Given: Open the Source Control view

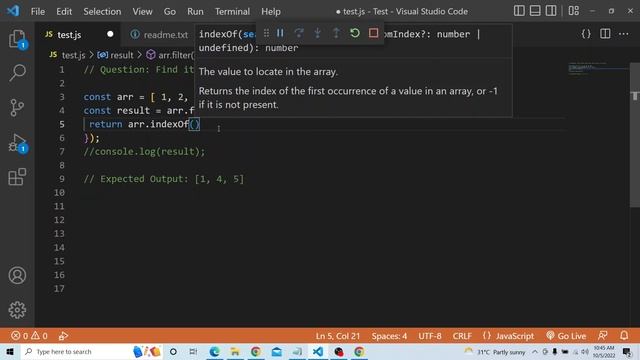Looking at the screenshot, I should pyautogui.click(x=17, y=108).
